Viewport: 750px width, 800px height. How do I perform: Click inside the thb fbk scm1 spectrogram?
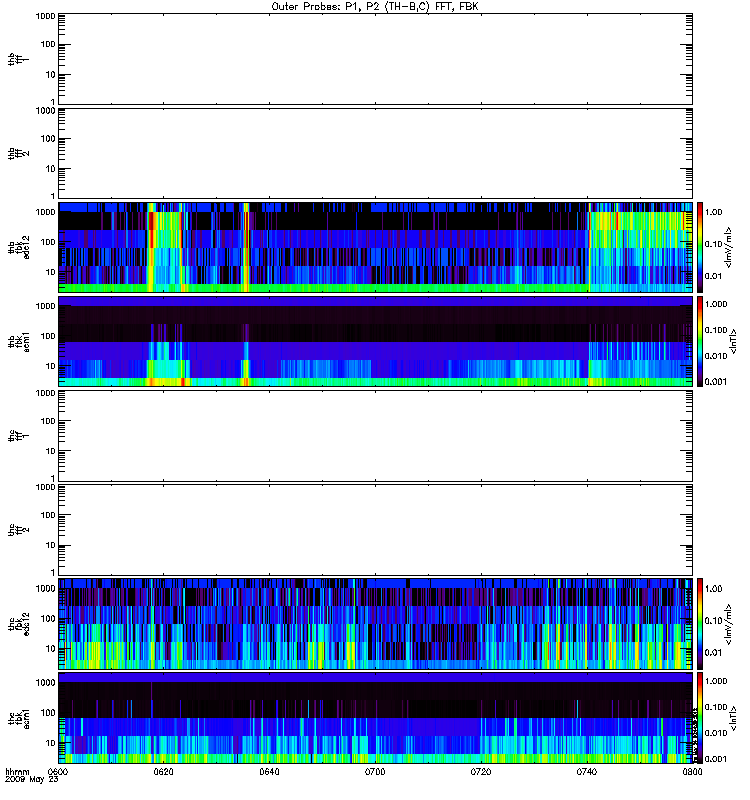[x=375, y=341]
